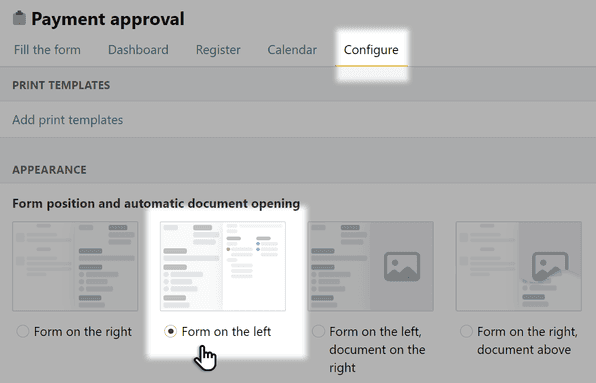Select the Form on the right radio button
Viewport: 596px width, 383px height.
click(22, 331)
